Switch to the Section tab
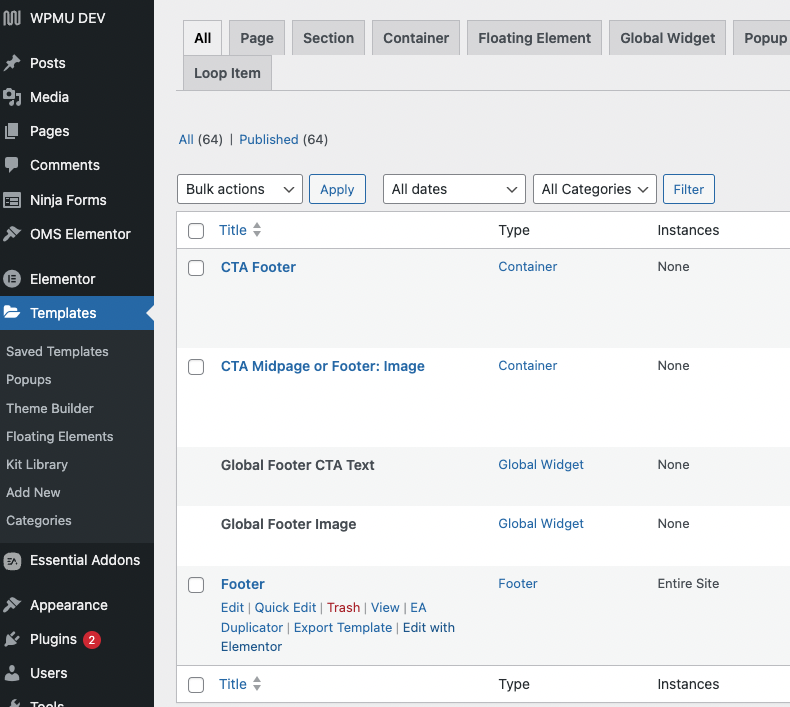This screenshot has width=790, height=707. tap(328, 38)
